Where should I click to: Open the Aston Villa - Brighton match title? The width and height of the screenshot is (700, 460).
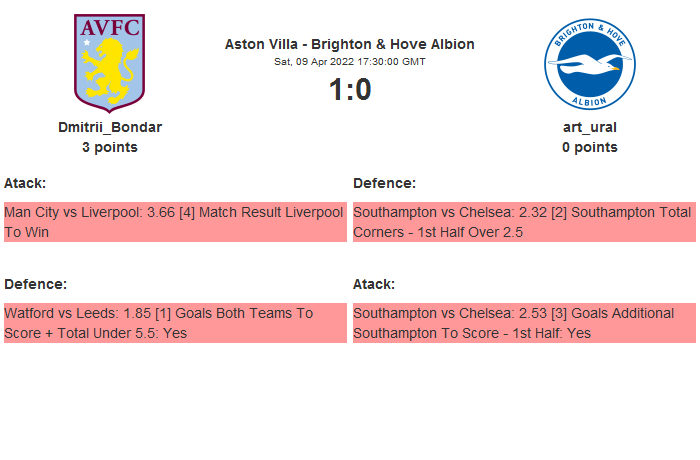[x=350, y=44]
